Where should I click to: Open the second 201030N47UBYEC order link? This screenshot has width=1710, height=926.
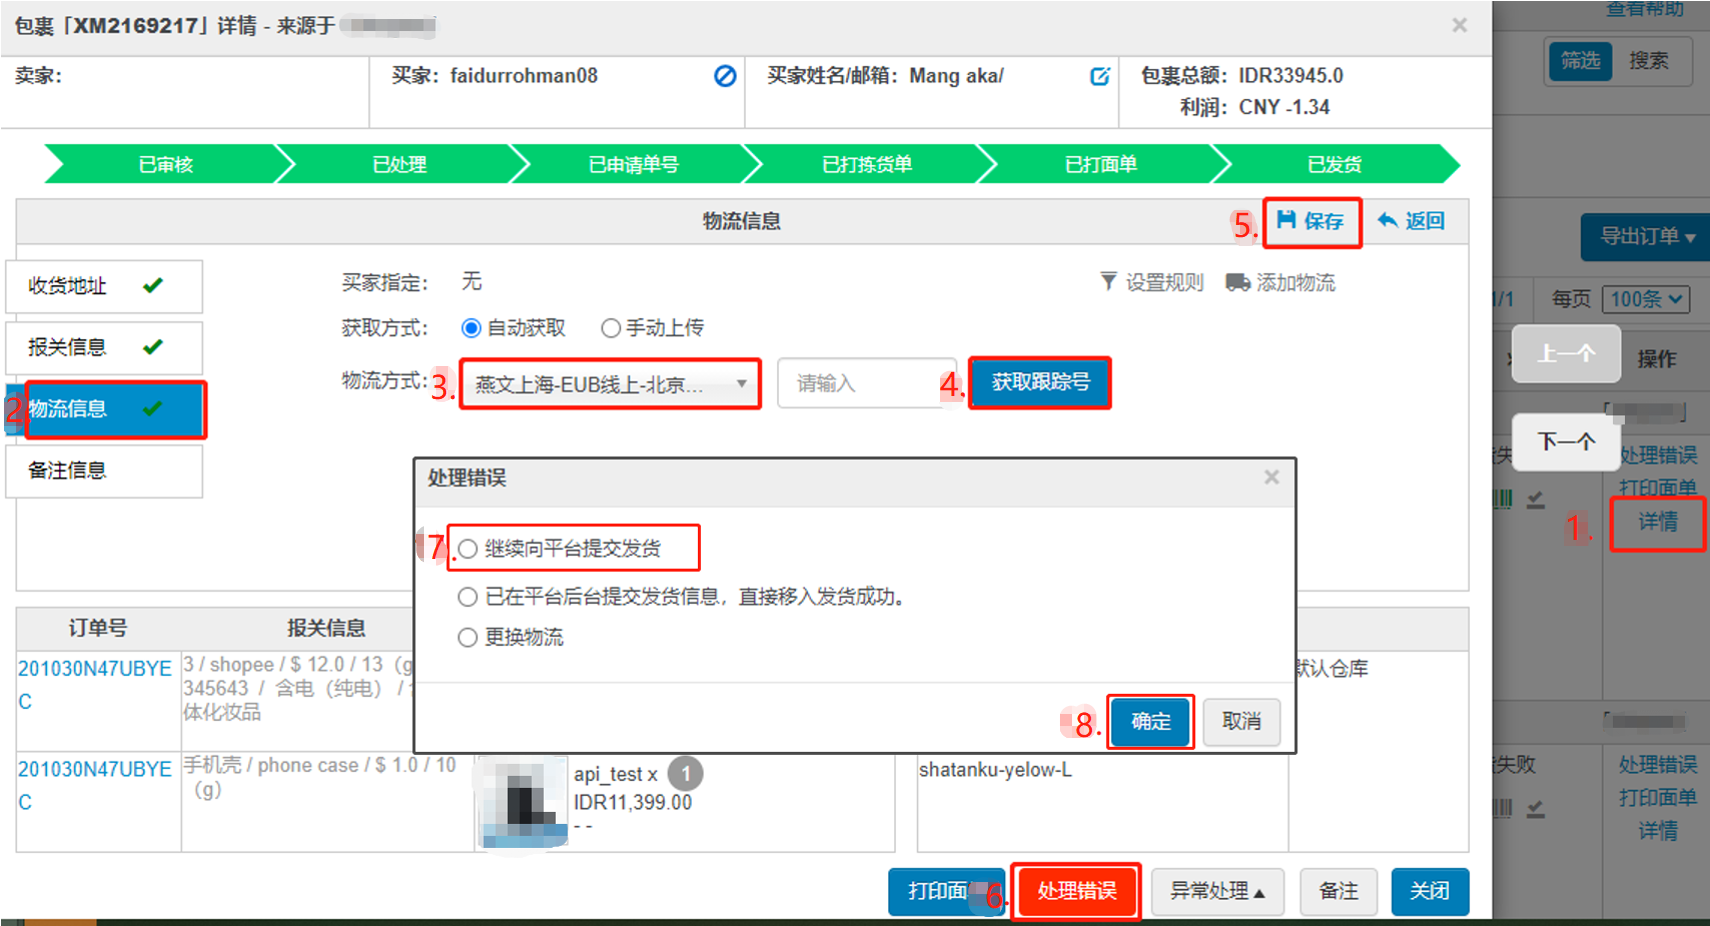[x=95, y=785]
